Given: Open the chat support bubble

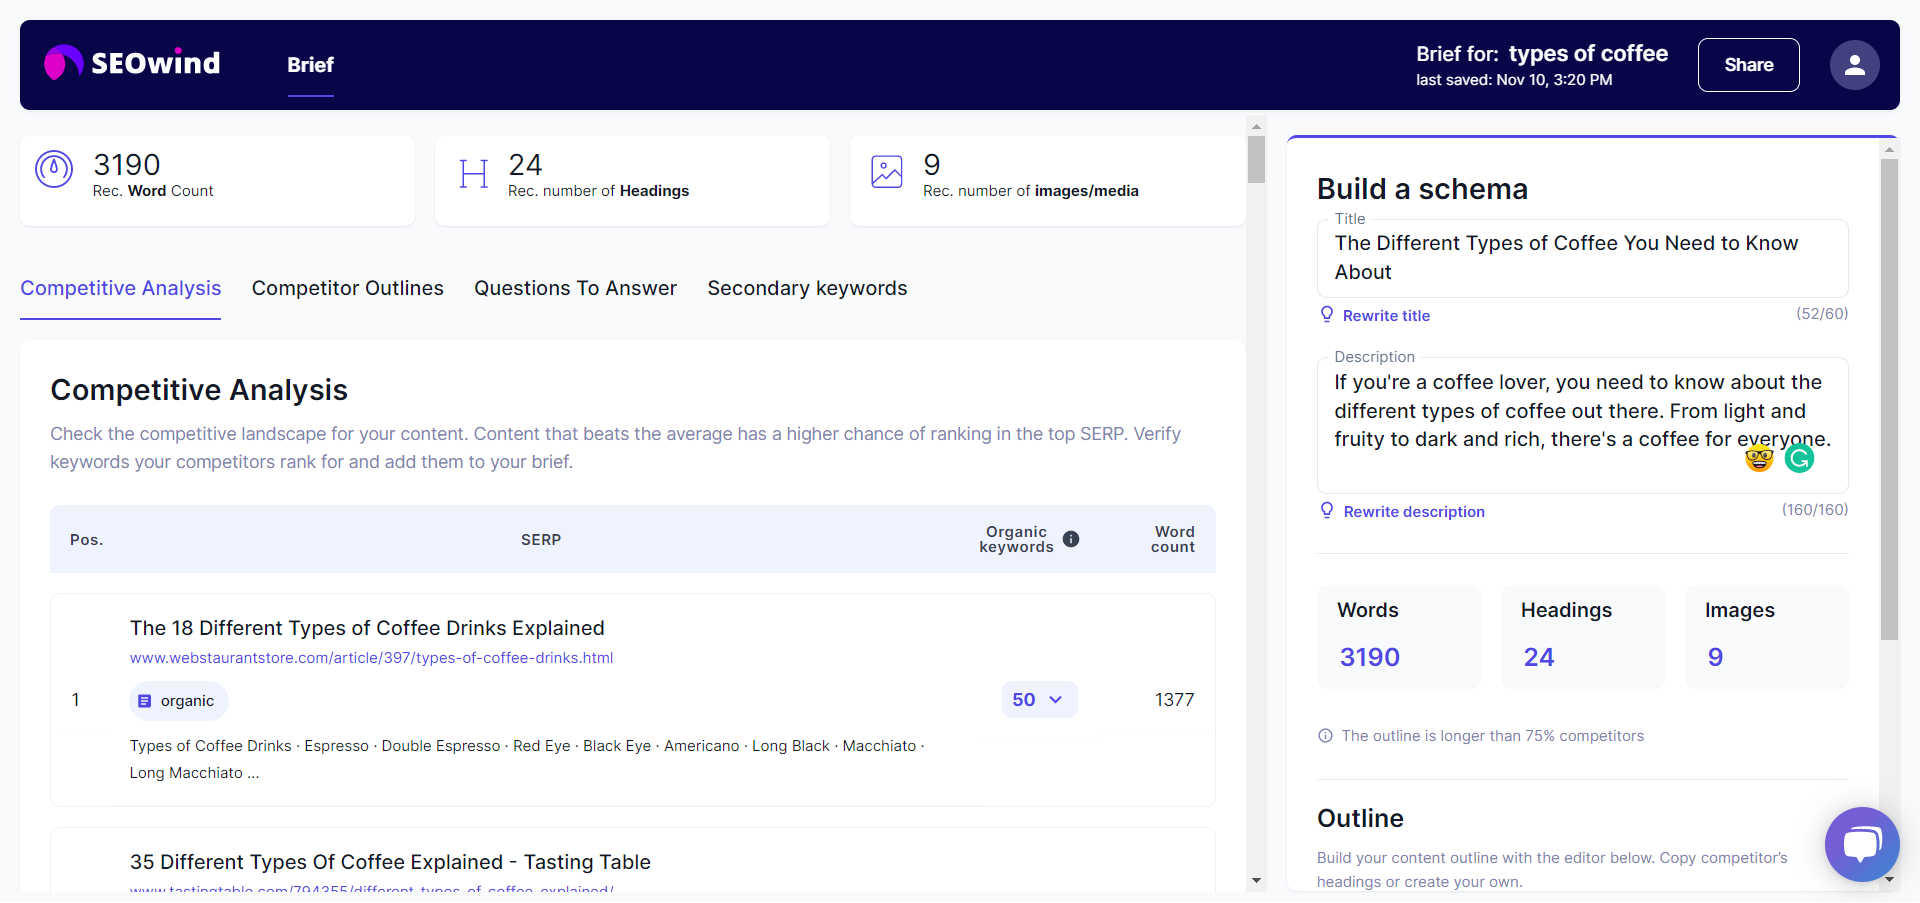Looking at the screenshot, I should (1862, 844).
